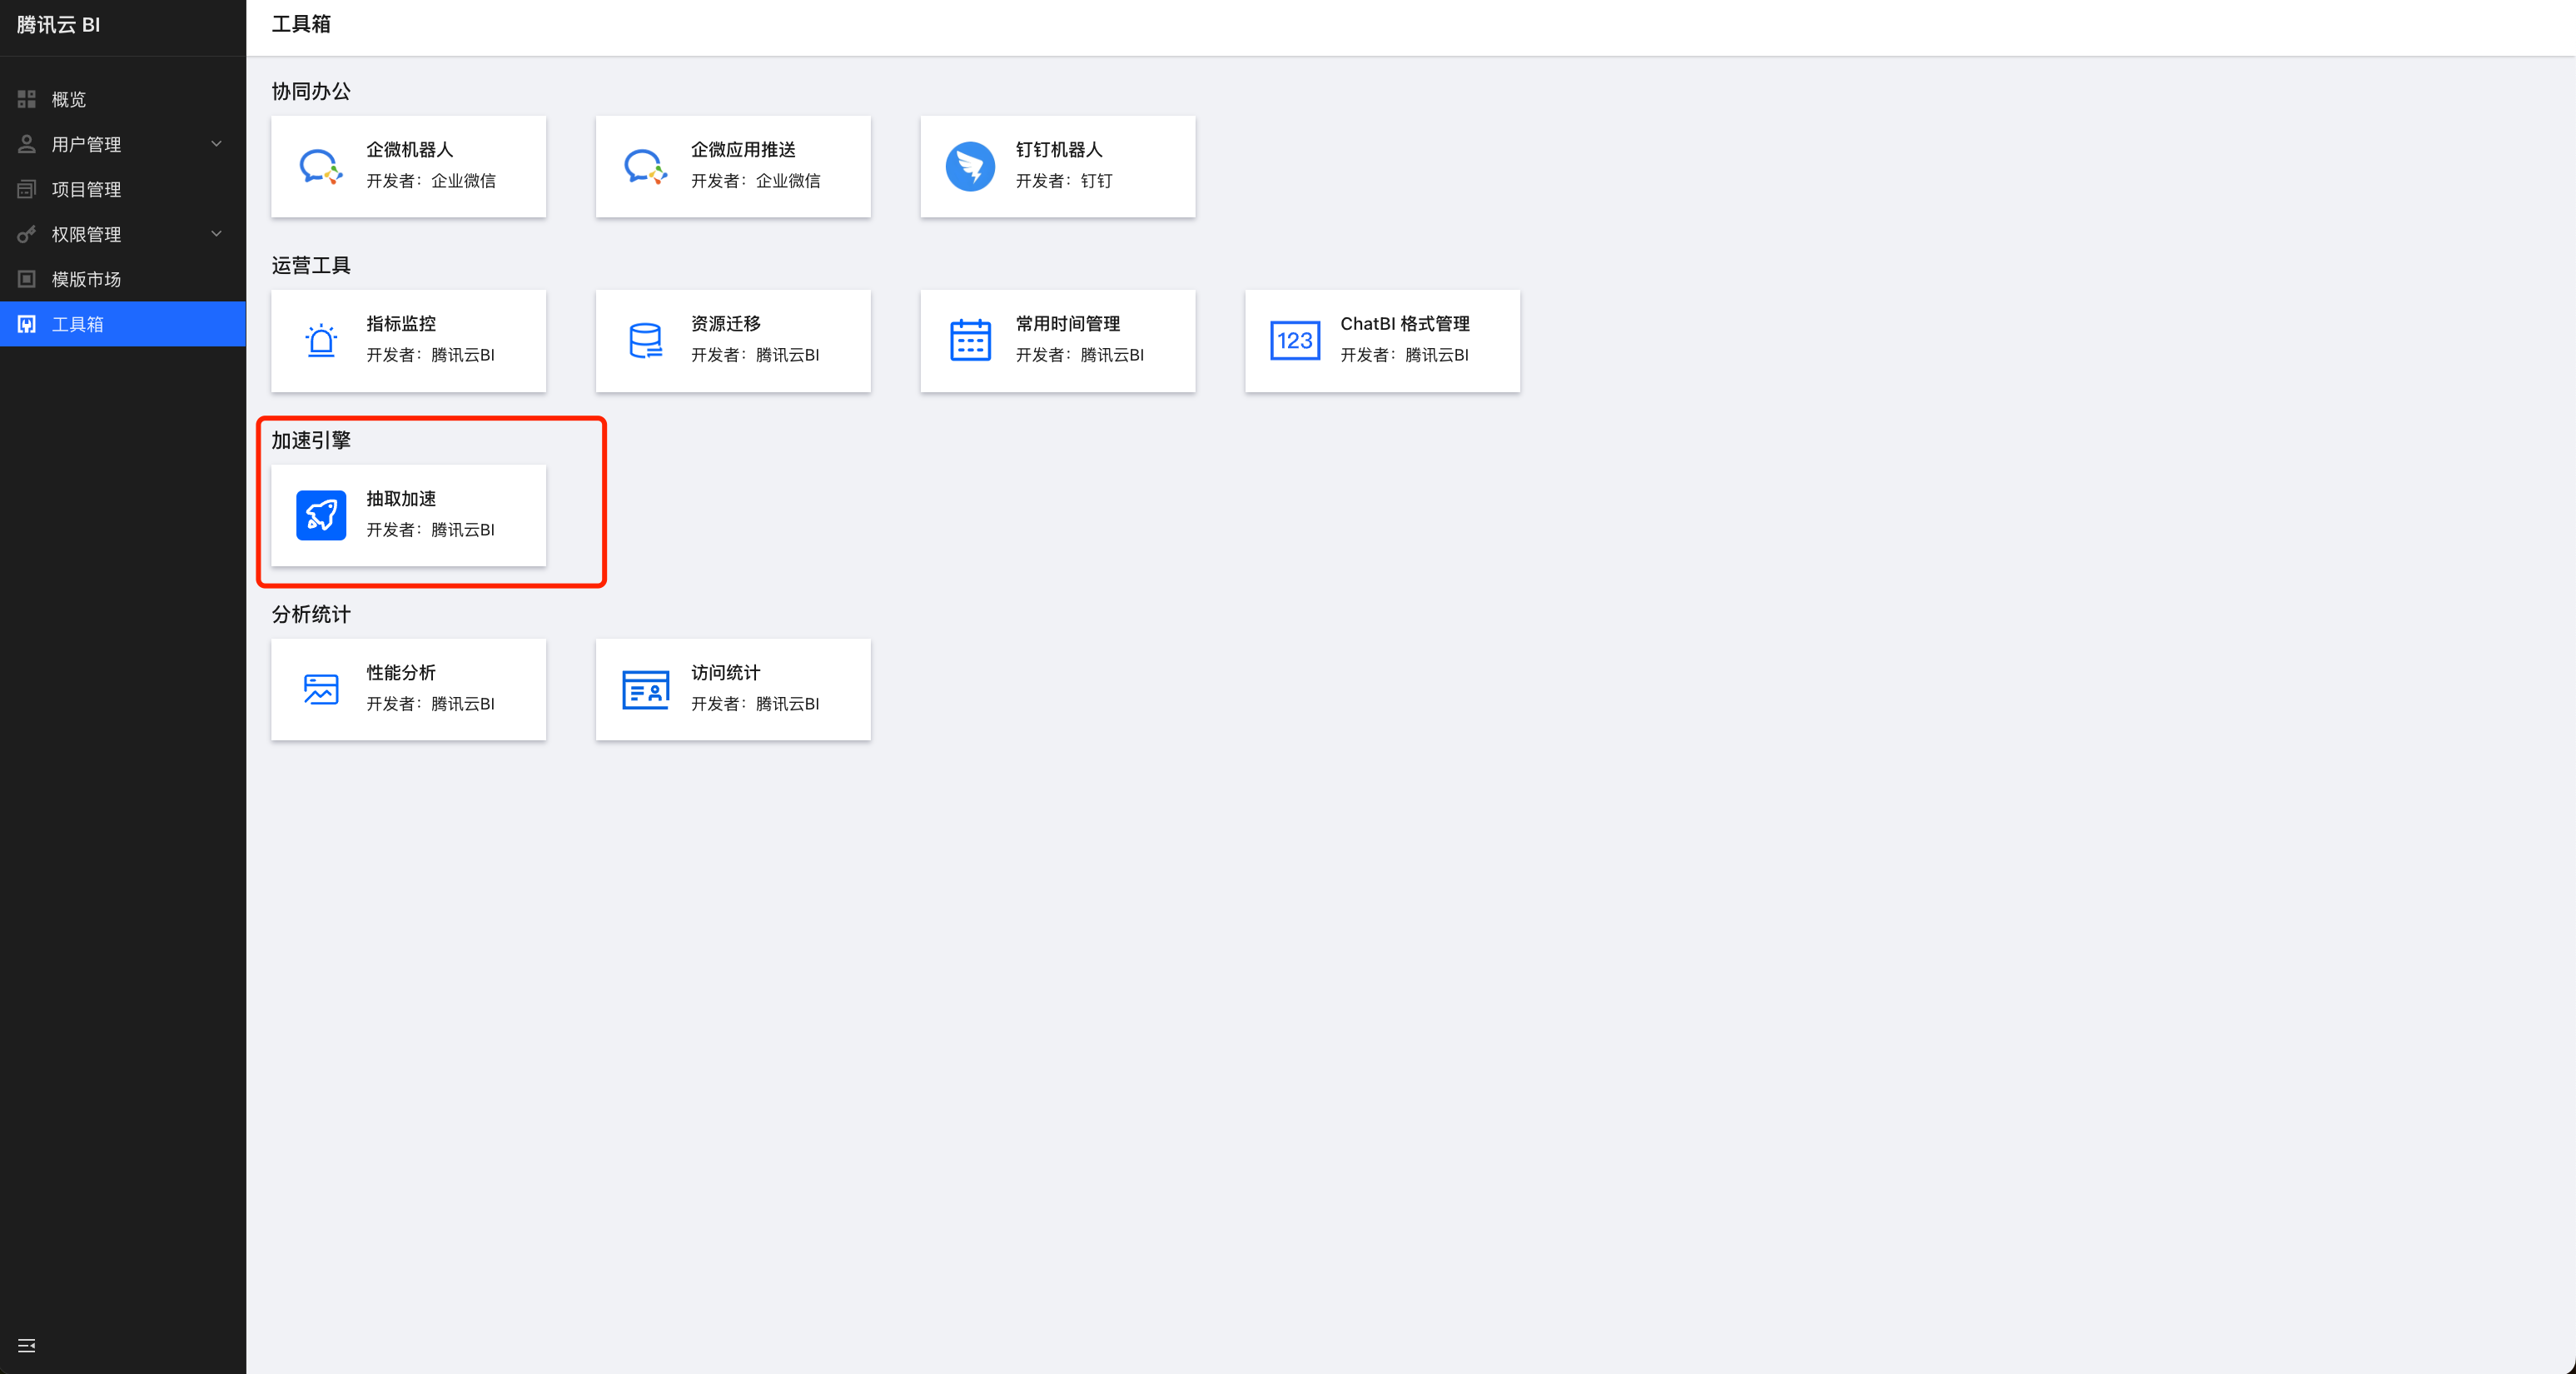Click 开发者：企业微信 under 企微机器人

pos(431,181)
